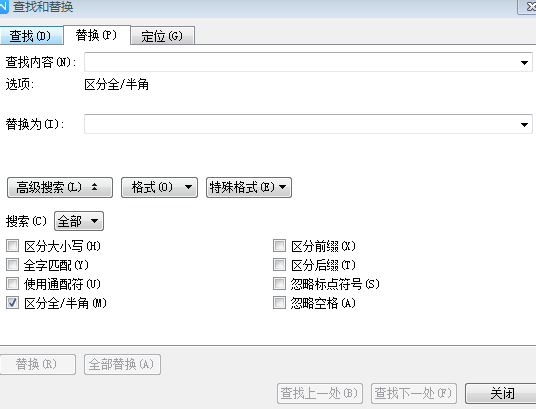Viewport: 536px width, 409px height.
Task: Enable the 全字匹配(Y) checkbox
Action: click(x=13, y=264)
